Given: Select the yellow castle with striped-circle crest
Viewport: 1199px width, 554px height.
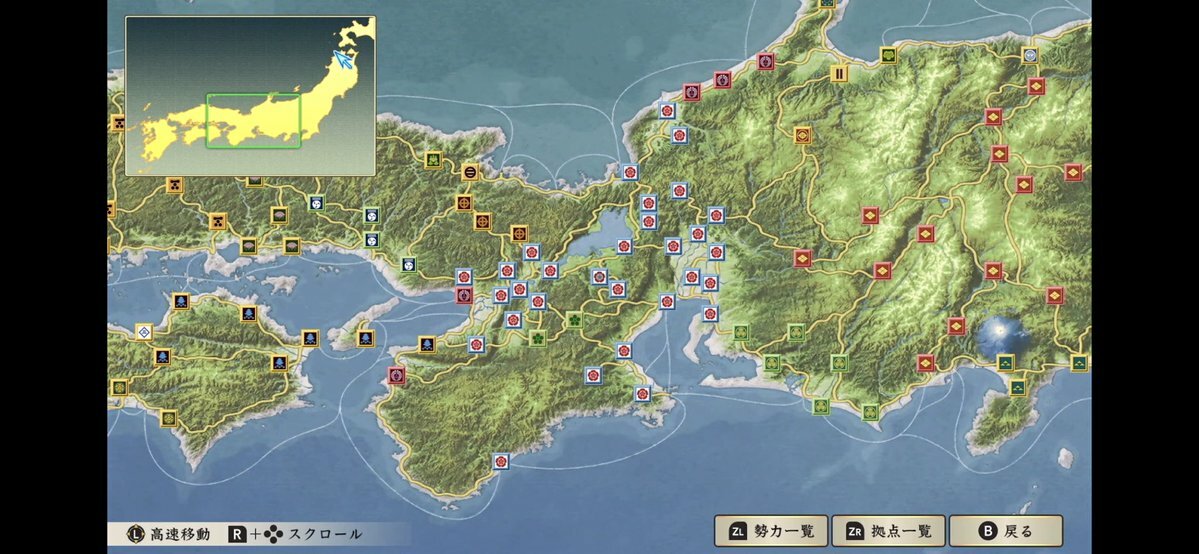Looking at the screenshot, I should pos(470,172).
